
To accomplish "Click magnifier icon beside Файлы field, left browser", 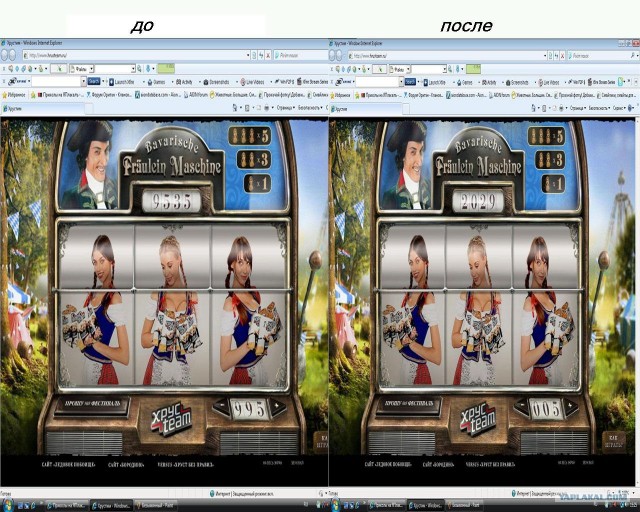I will [x=139, y=69].
